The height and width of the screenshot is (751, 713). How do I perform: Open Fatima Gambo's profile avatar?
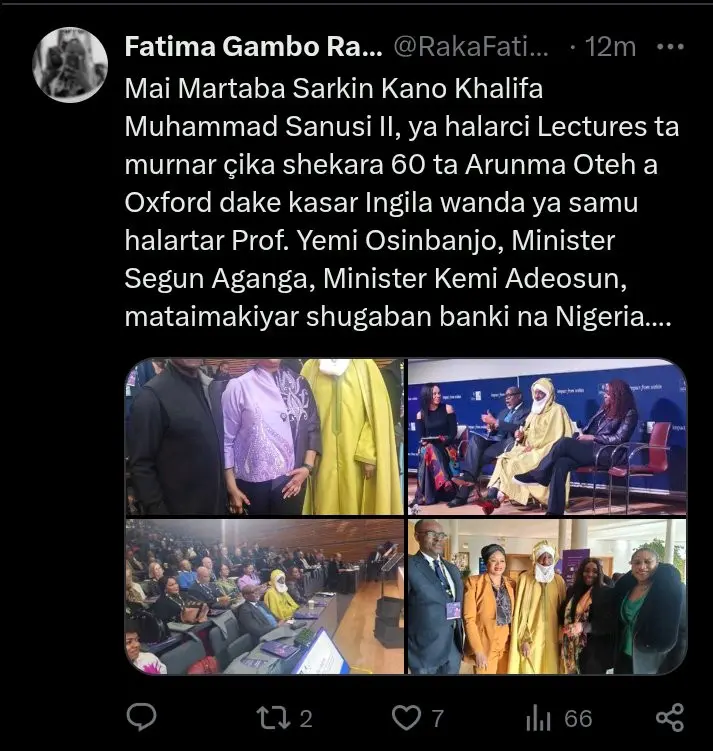tap(70, 65)
